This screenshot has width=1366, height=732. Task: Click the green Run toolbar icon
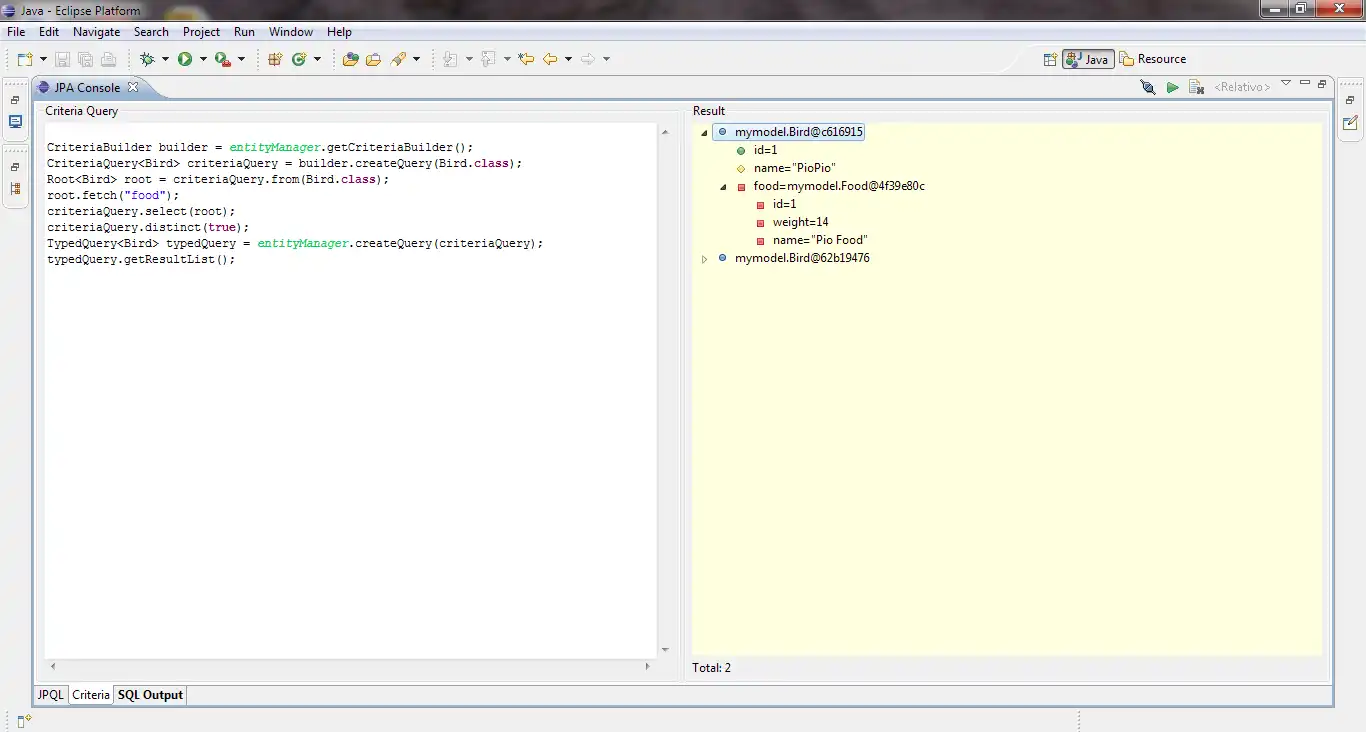(x=185, y=60)
